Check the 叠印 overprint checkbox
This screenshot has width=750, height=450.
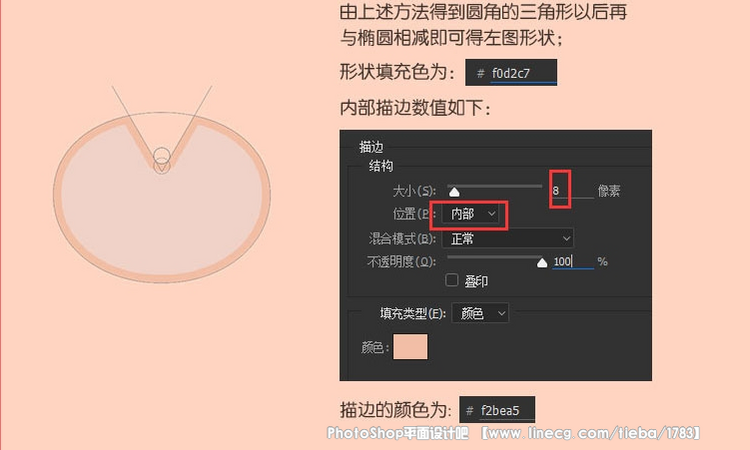tap(452, 280)
